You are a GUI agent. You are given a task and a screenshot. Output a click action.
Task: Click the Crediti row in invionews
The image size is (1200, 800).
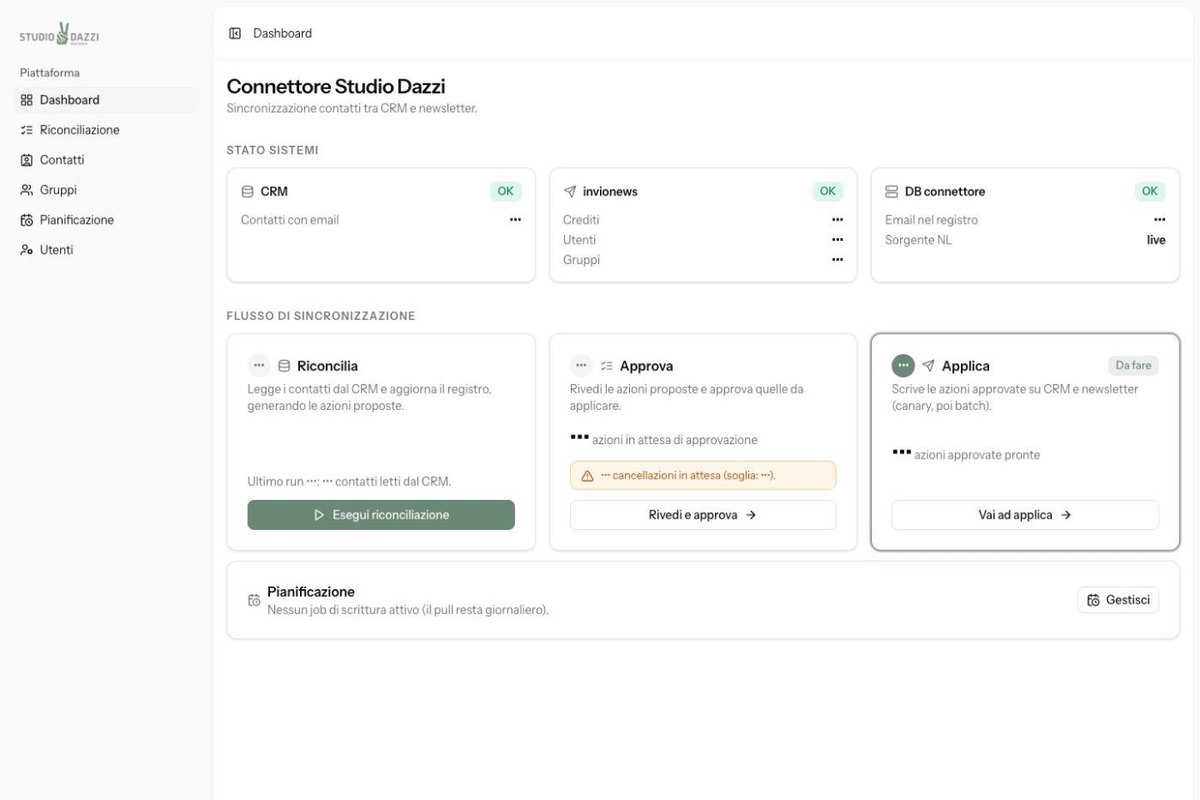click(703, 220)
